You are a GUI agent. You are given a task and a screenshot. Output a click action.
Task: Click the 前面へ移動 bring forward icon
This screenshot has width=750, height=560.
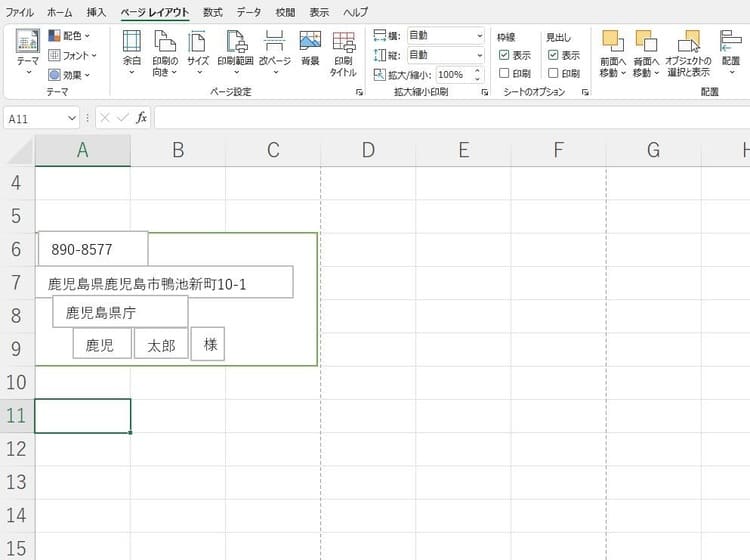[x=612, y=42]
